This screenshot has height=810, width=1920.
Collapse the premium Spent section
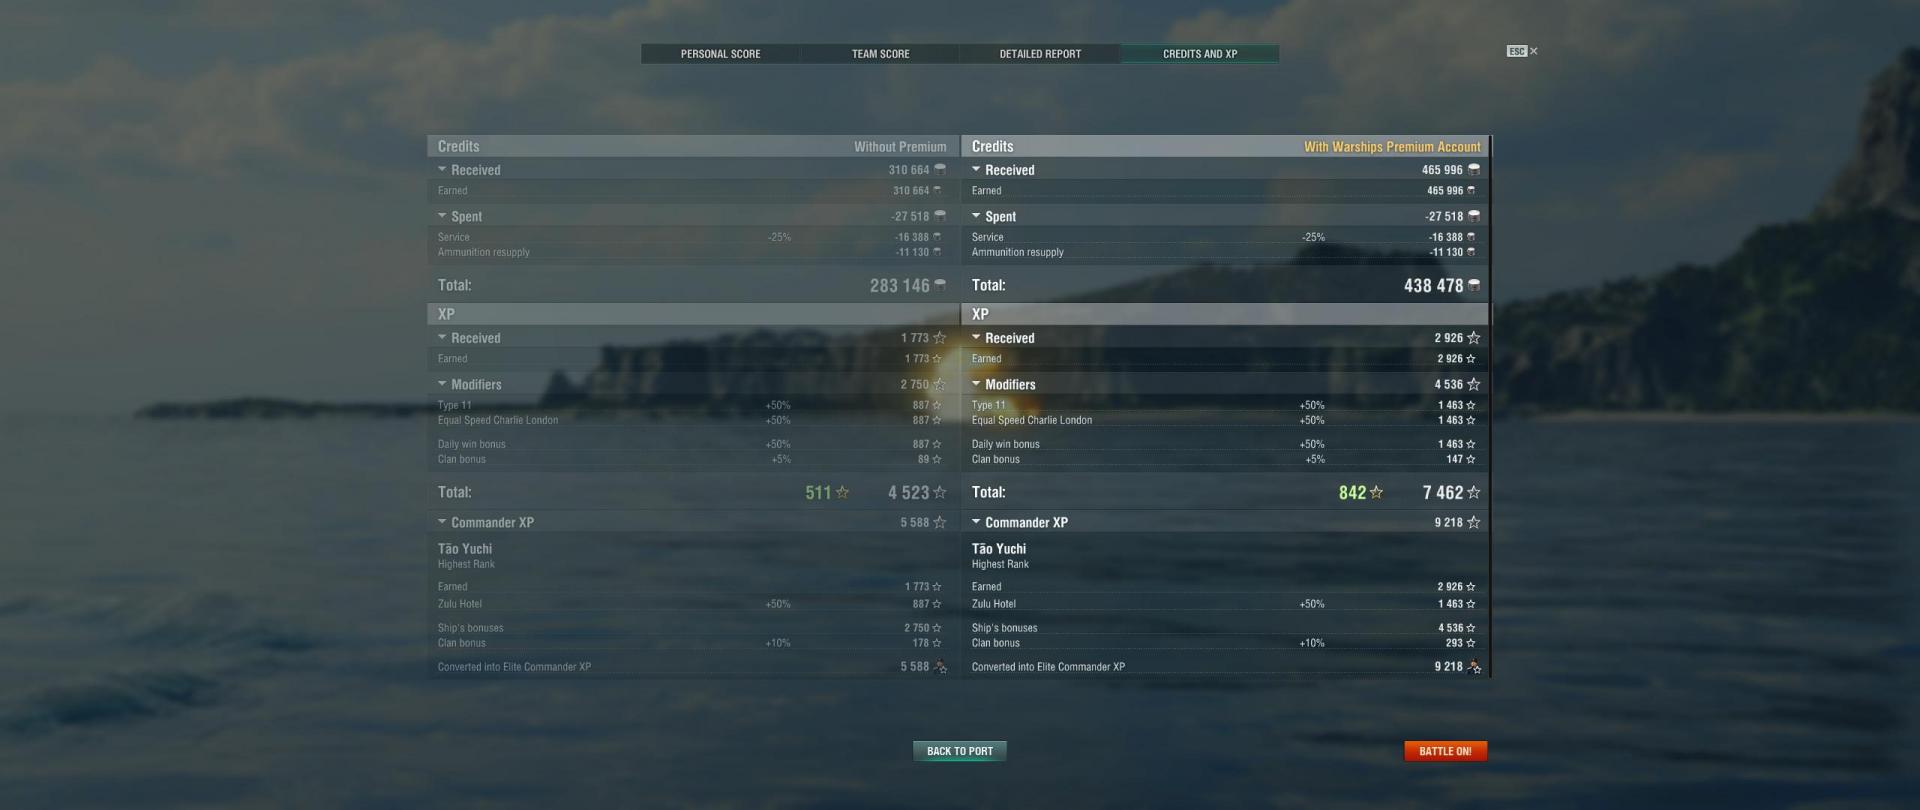(x=976, y=215)
